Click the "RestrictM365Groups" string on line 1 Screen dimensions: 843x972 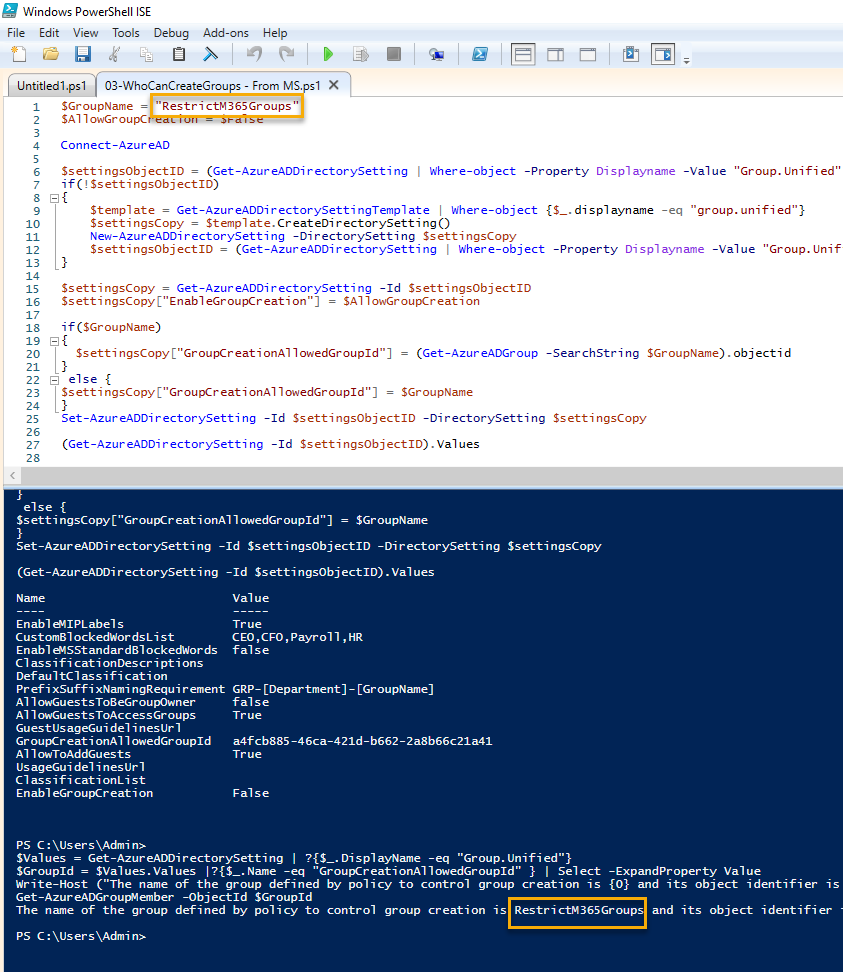click(x=227, y=106)
